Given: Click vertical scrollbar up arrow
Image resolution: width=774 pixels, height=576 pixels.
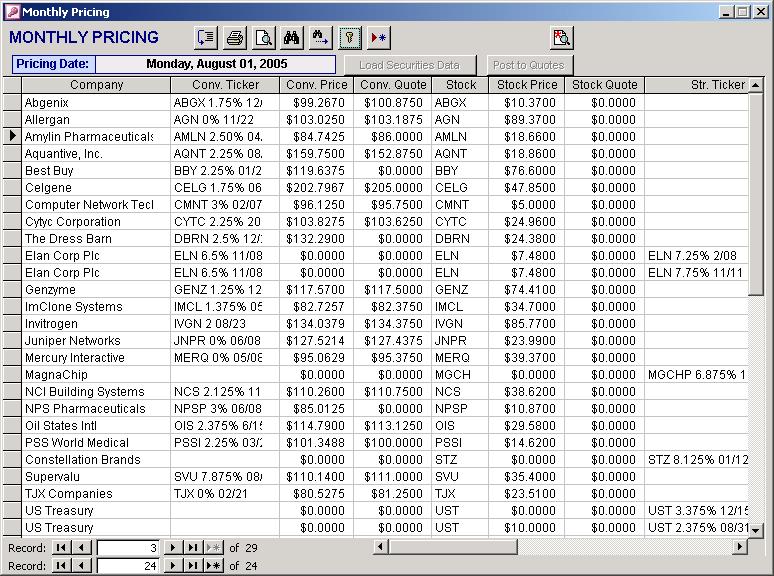Looking at the screenshot, I should (756, 85).
